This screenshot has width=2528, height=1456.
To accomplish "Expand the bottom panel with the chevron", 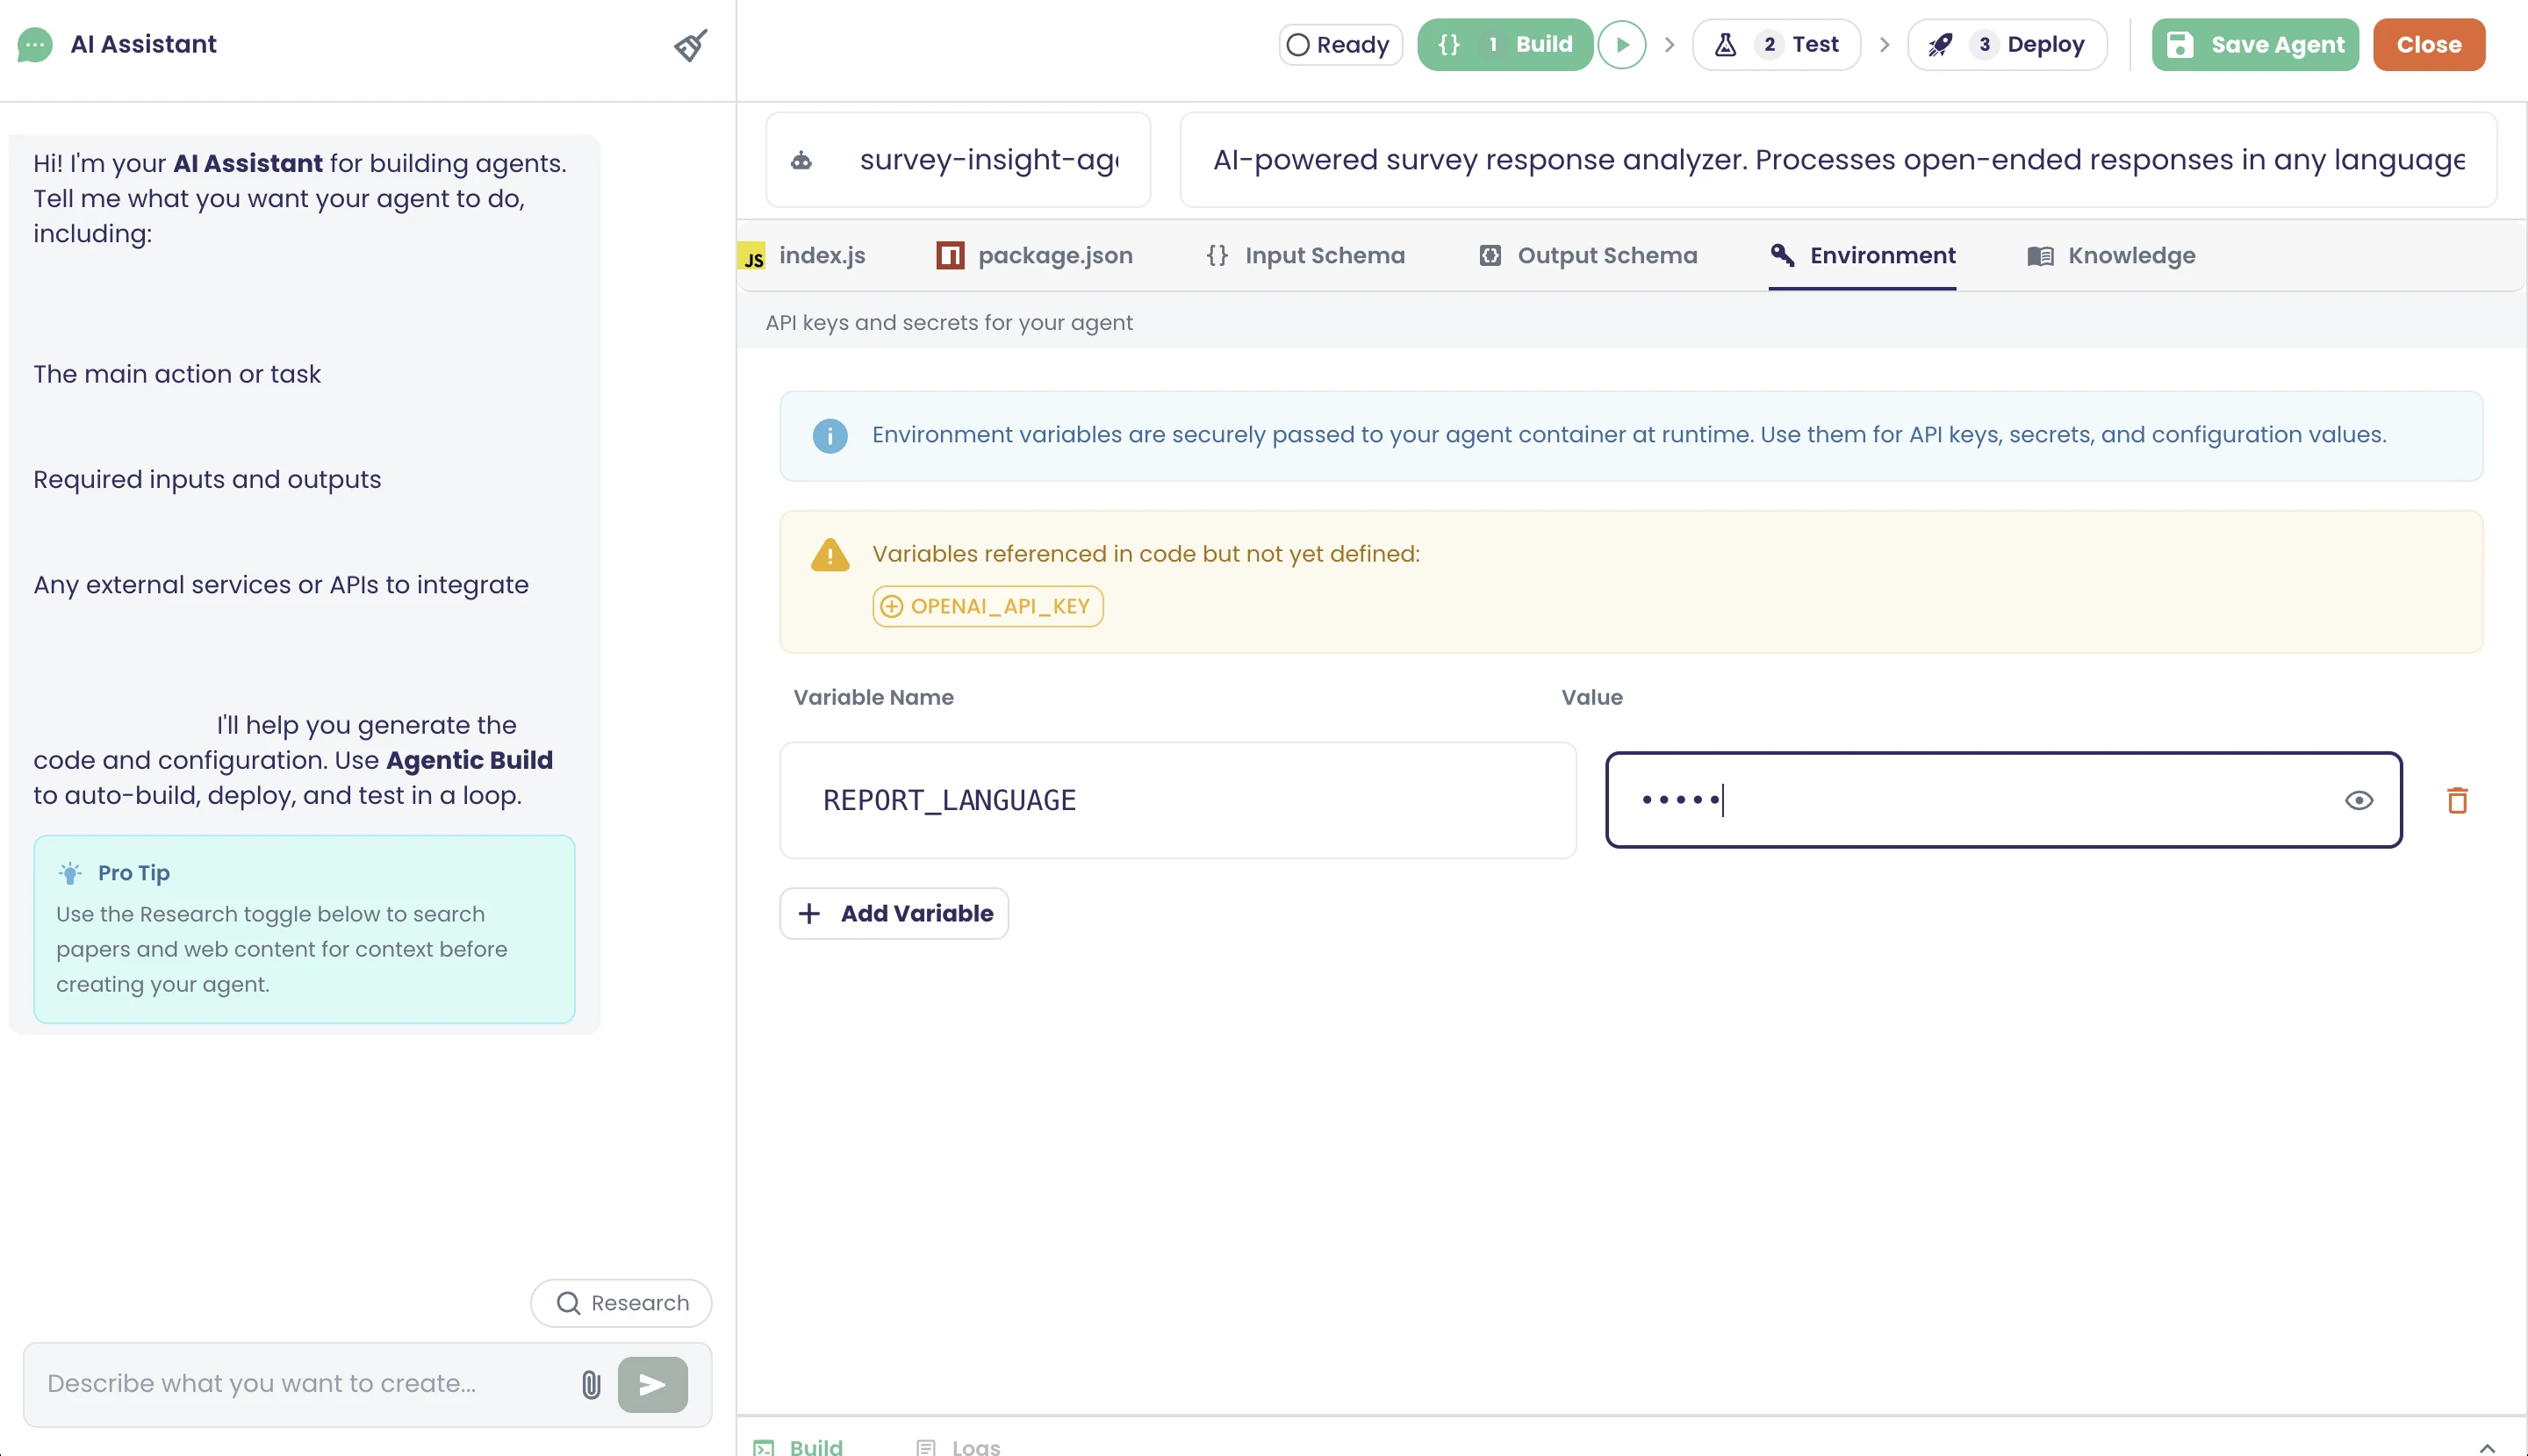I will pyautogui.click(x=2487, y=1446).
